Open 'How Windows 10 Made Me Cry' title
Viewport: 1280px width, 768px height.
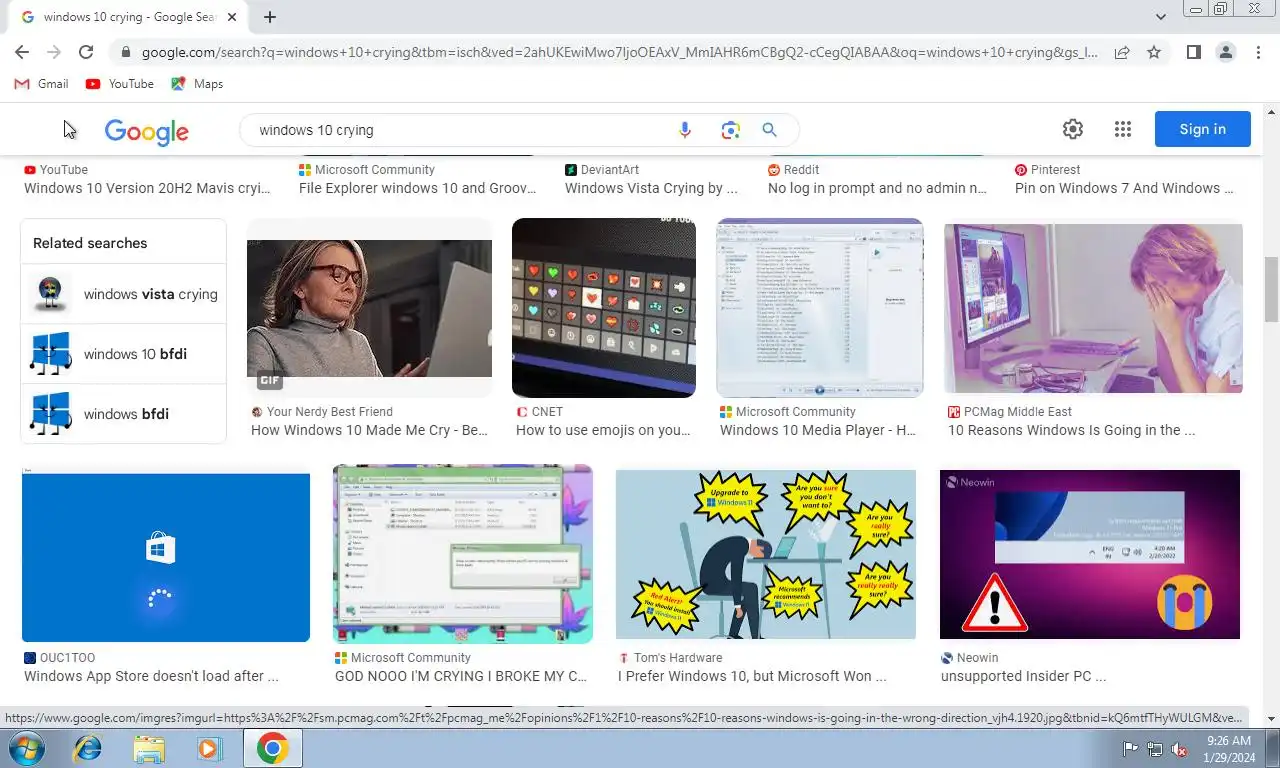point(369,430)
